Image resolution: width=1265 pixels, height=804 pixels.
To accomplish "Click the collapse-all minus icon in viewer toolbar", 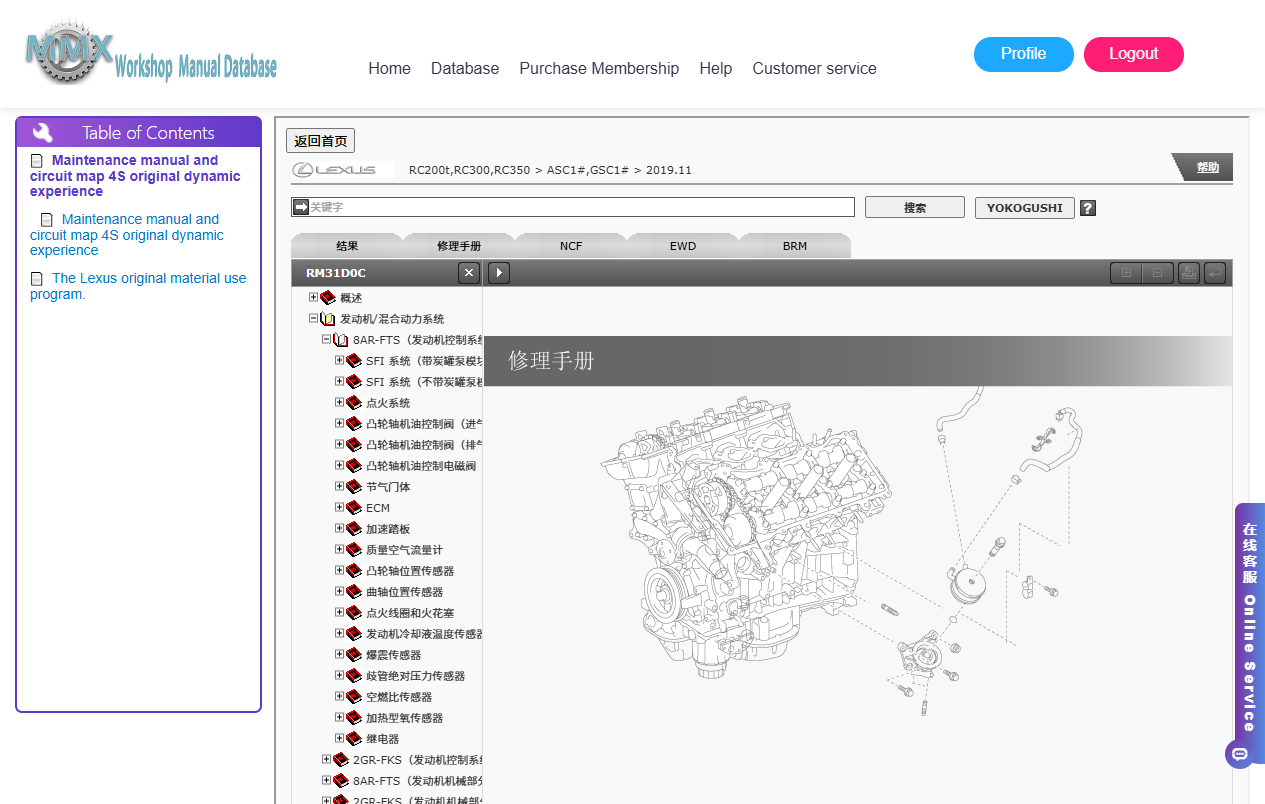I will click(1158, 273).
